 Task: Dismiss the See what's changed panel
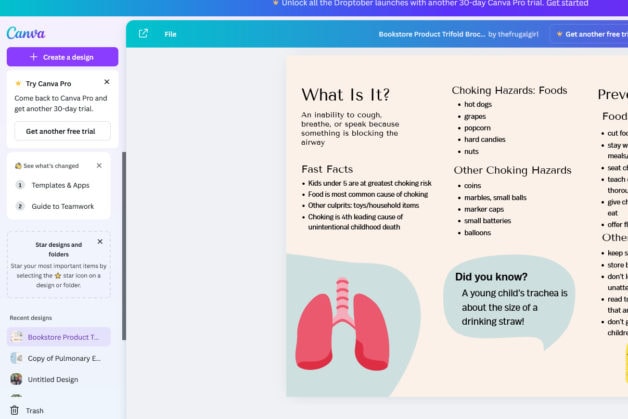point(99,165)
